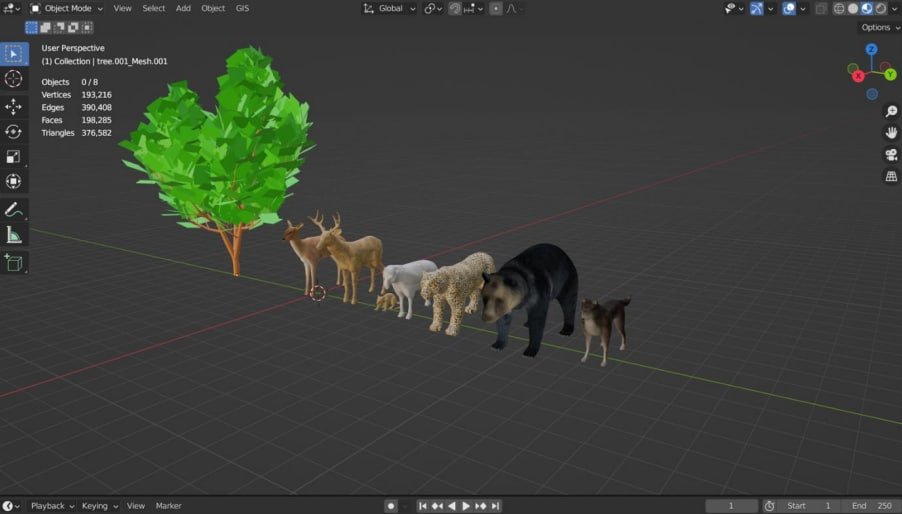Open the Object Mode dropdown
902x514 pixels.
pos(67,9)
